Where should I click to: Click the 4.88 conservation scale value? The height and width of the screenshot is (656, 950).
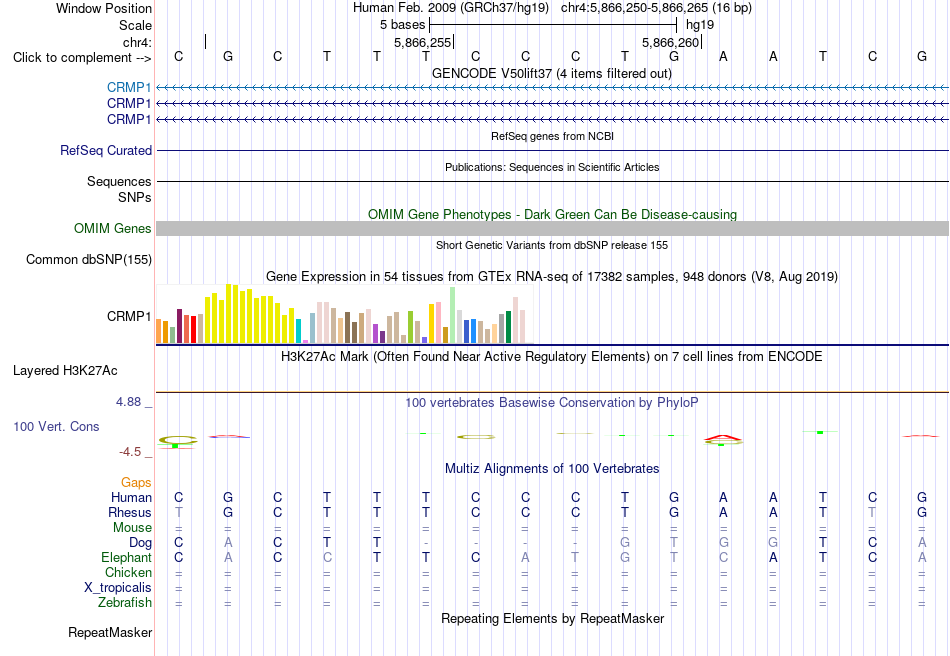128,402
